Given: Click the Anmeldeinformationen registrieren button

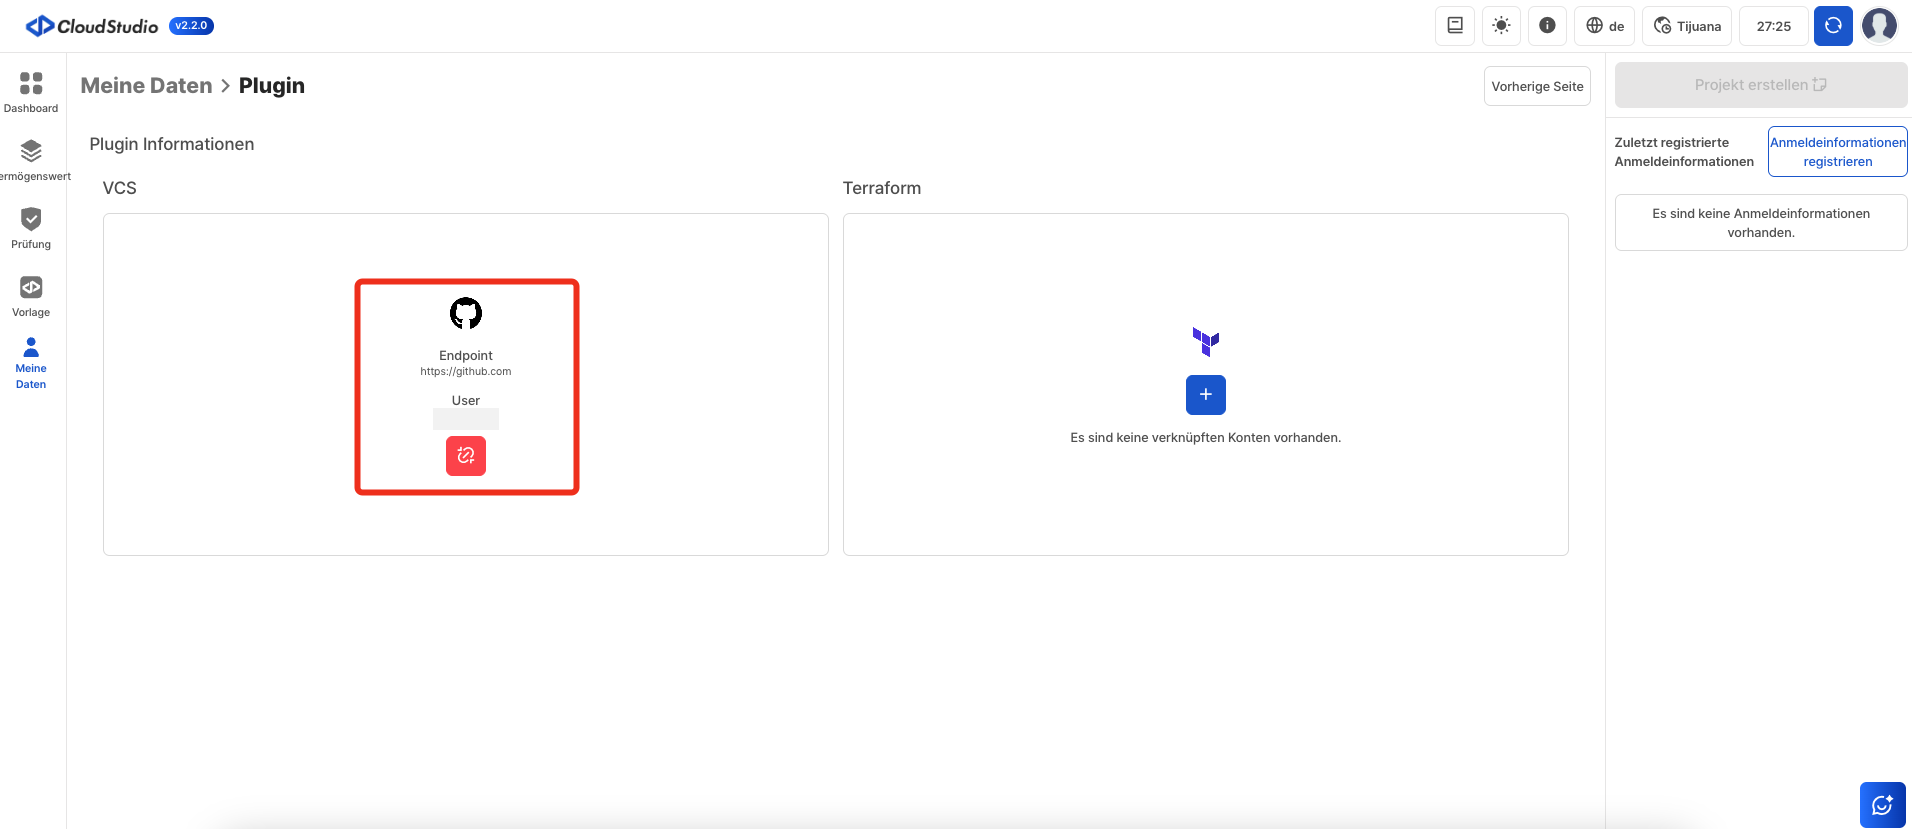Looking at the screenshot, I should pos(1837,152).
